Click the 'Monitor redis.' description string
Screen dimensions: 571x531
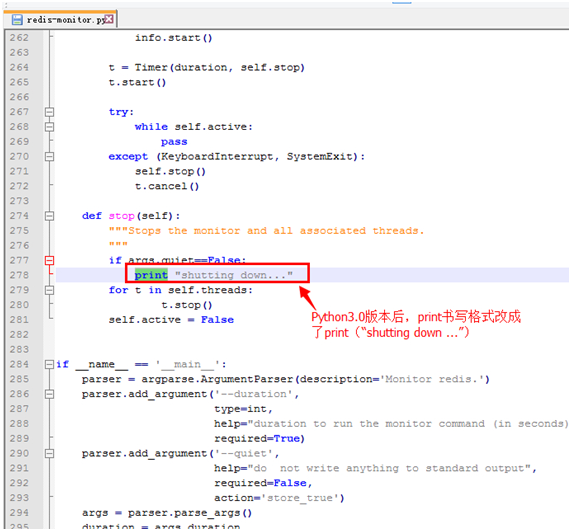pyautogui.click(x=432, y=379)
